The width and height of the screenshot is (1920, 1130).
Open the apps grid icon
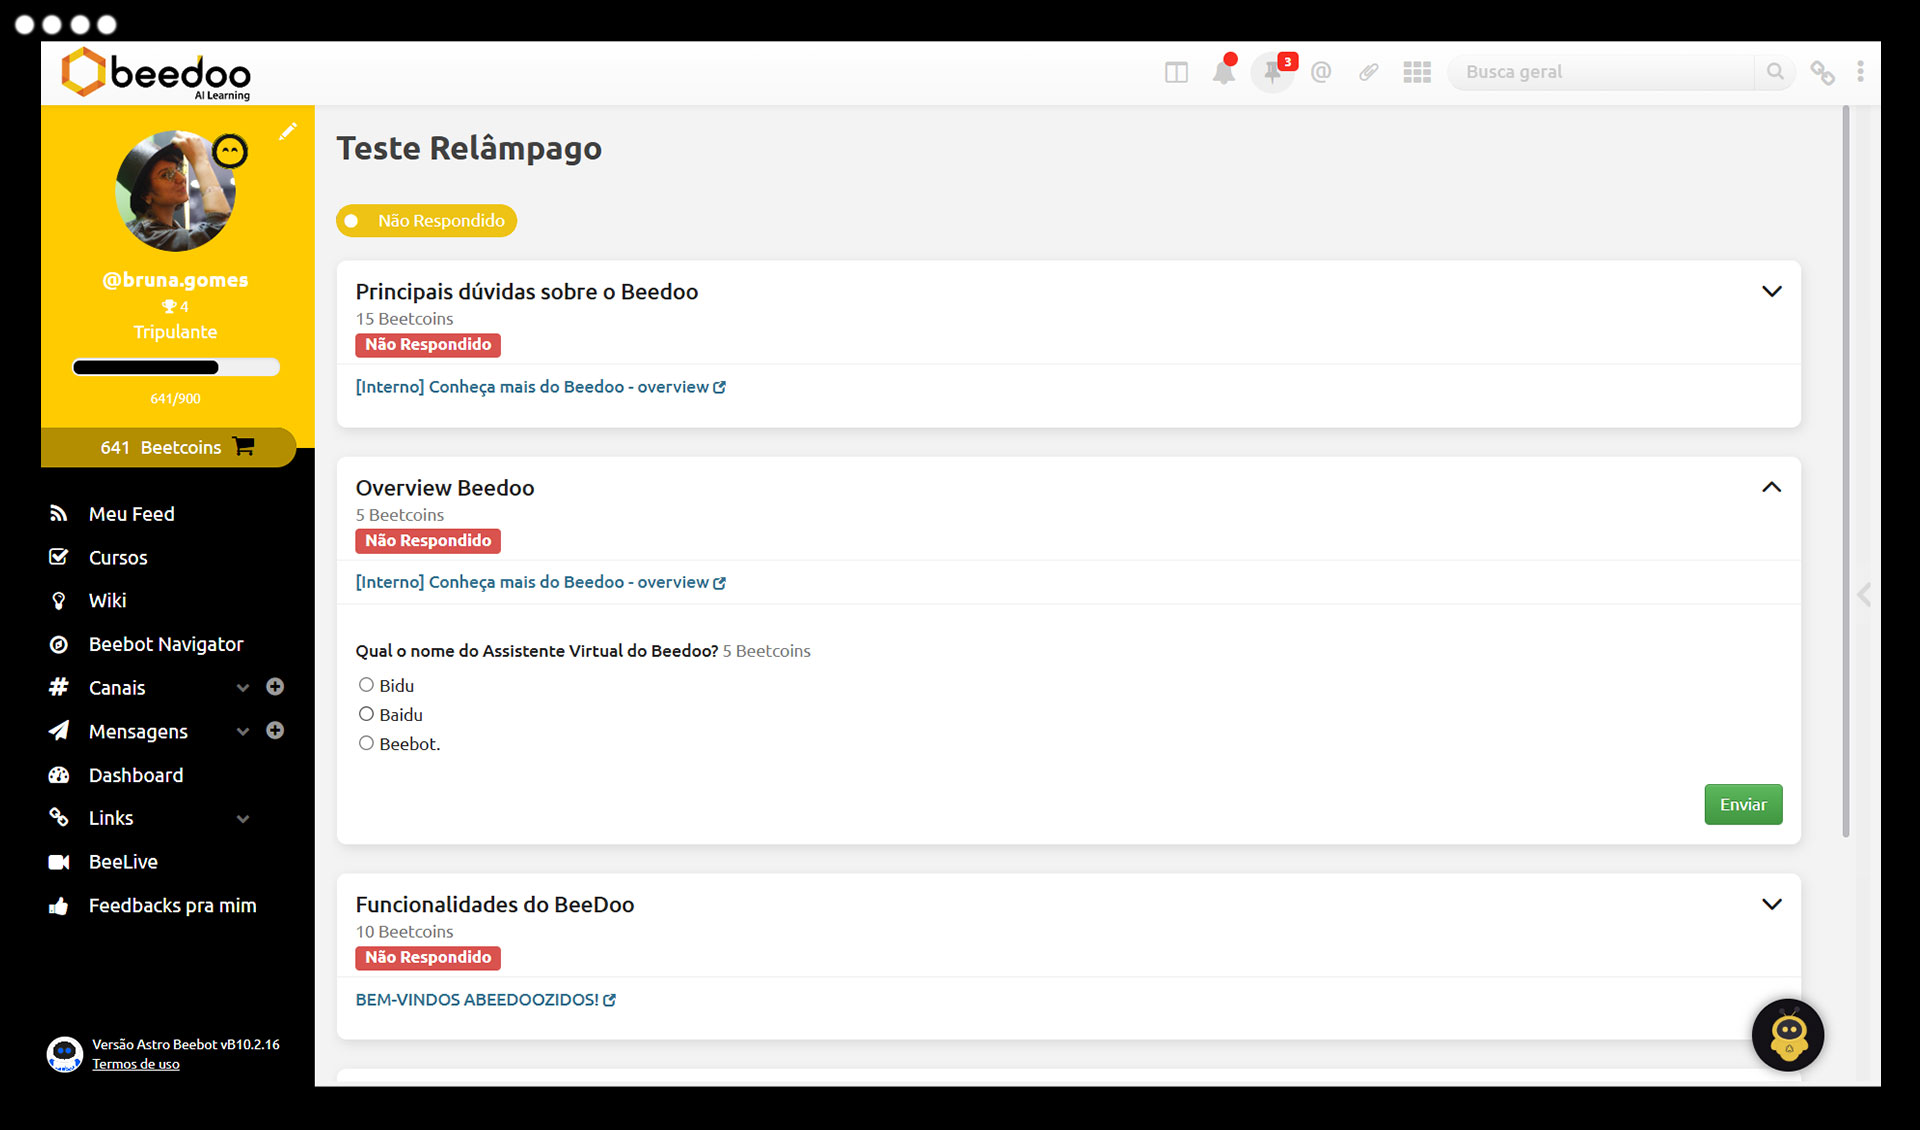pos(1416,72)
